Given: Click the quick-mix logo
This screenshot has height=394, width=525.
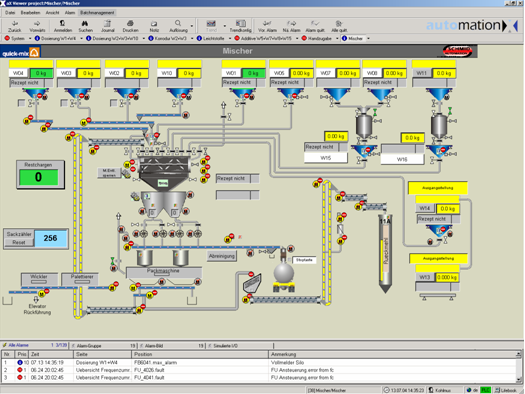Looking at the screenshot, I should (20, 53).
